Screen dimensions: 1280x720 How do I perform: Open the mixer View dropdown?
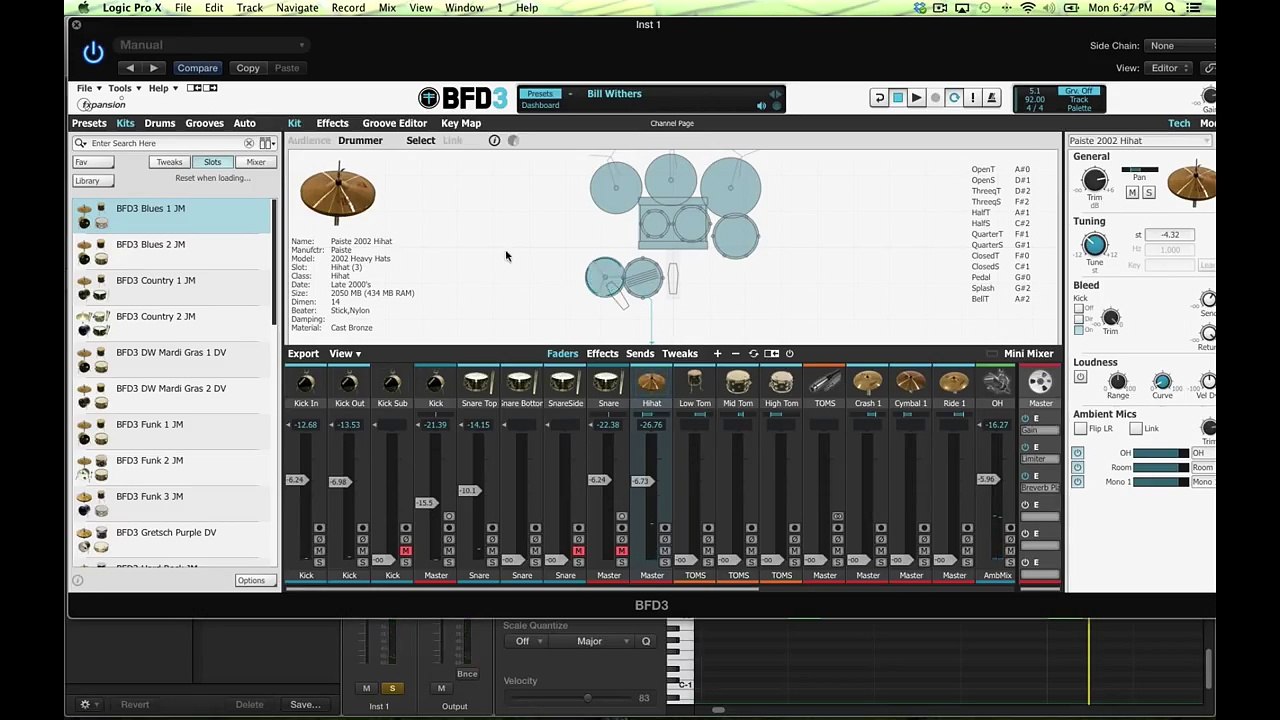[x=345, y=354]
